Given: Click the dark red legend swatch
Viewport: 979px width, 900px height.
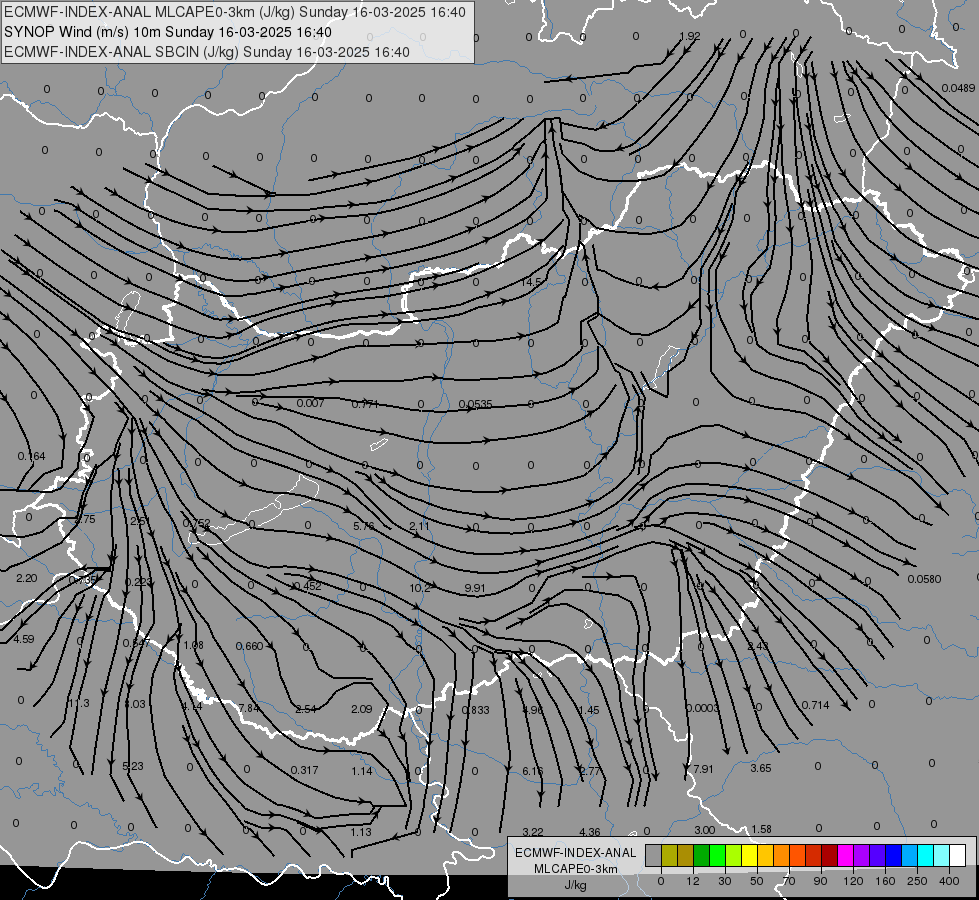Looking at the screenshot, I should (x=830, y=856).
